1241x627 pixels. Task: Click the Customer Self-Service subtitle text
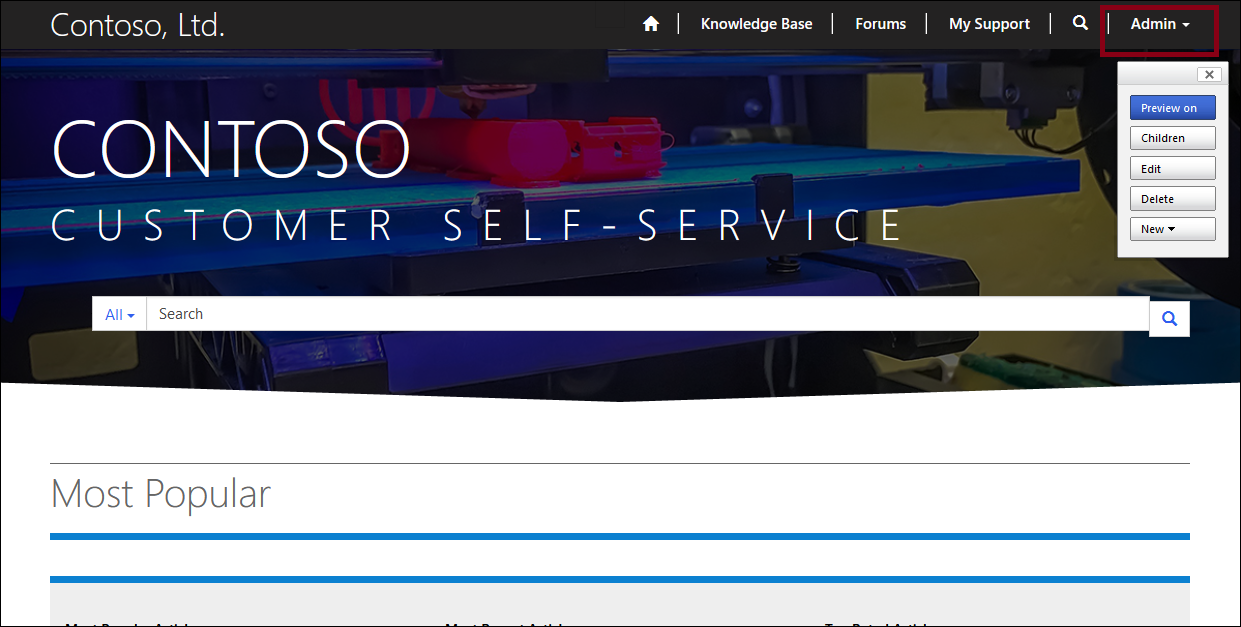click(477, 226)
